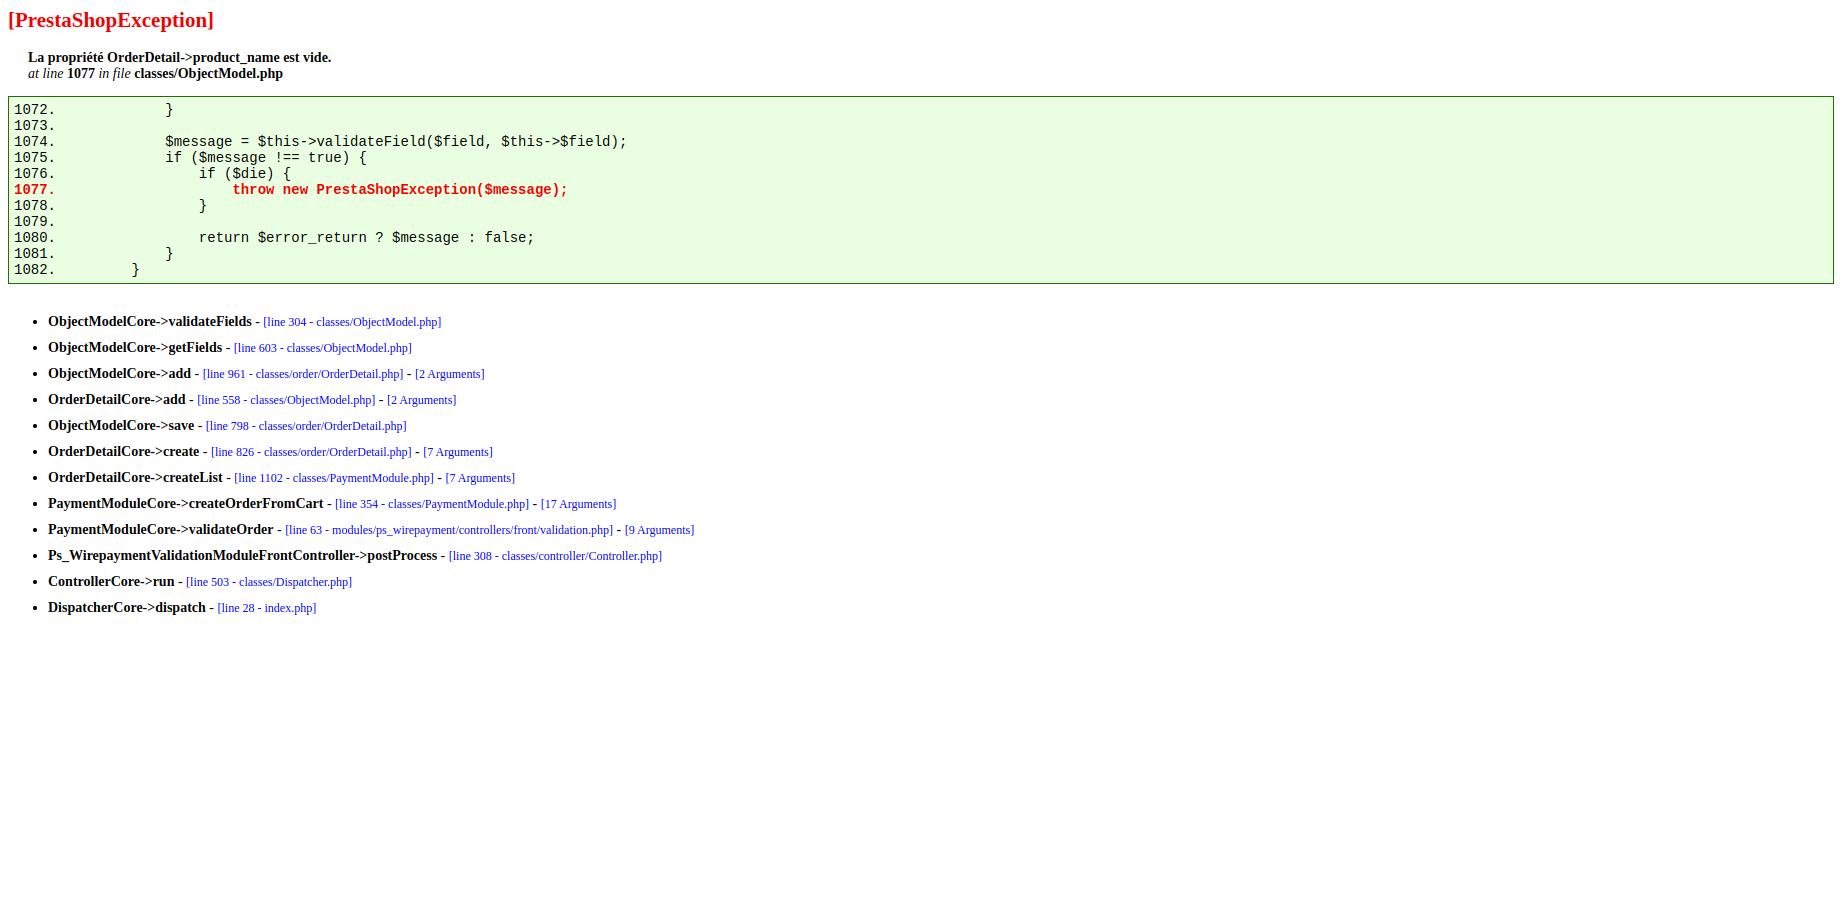Click the 7 Arguments link for OrderDetailCore->create
1848x914 pixels.
457,452
